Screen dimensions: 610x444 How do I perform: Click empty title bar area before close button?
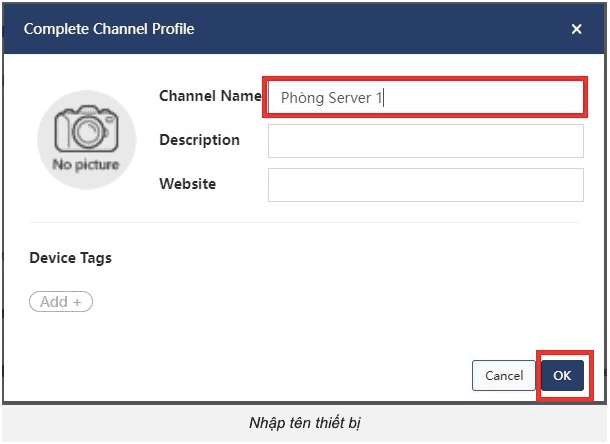400,29
